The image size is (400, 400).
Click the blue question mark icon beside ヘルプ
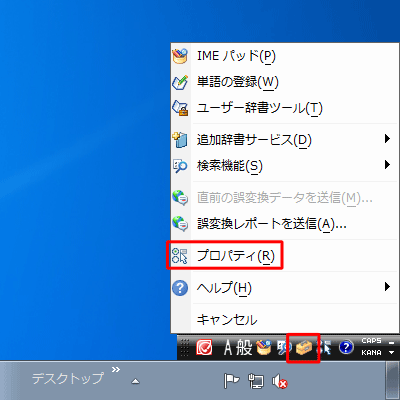click(x=180, y=288)
